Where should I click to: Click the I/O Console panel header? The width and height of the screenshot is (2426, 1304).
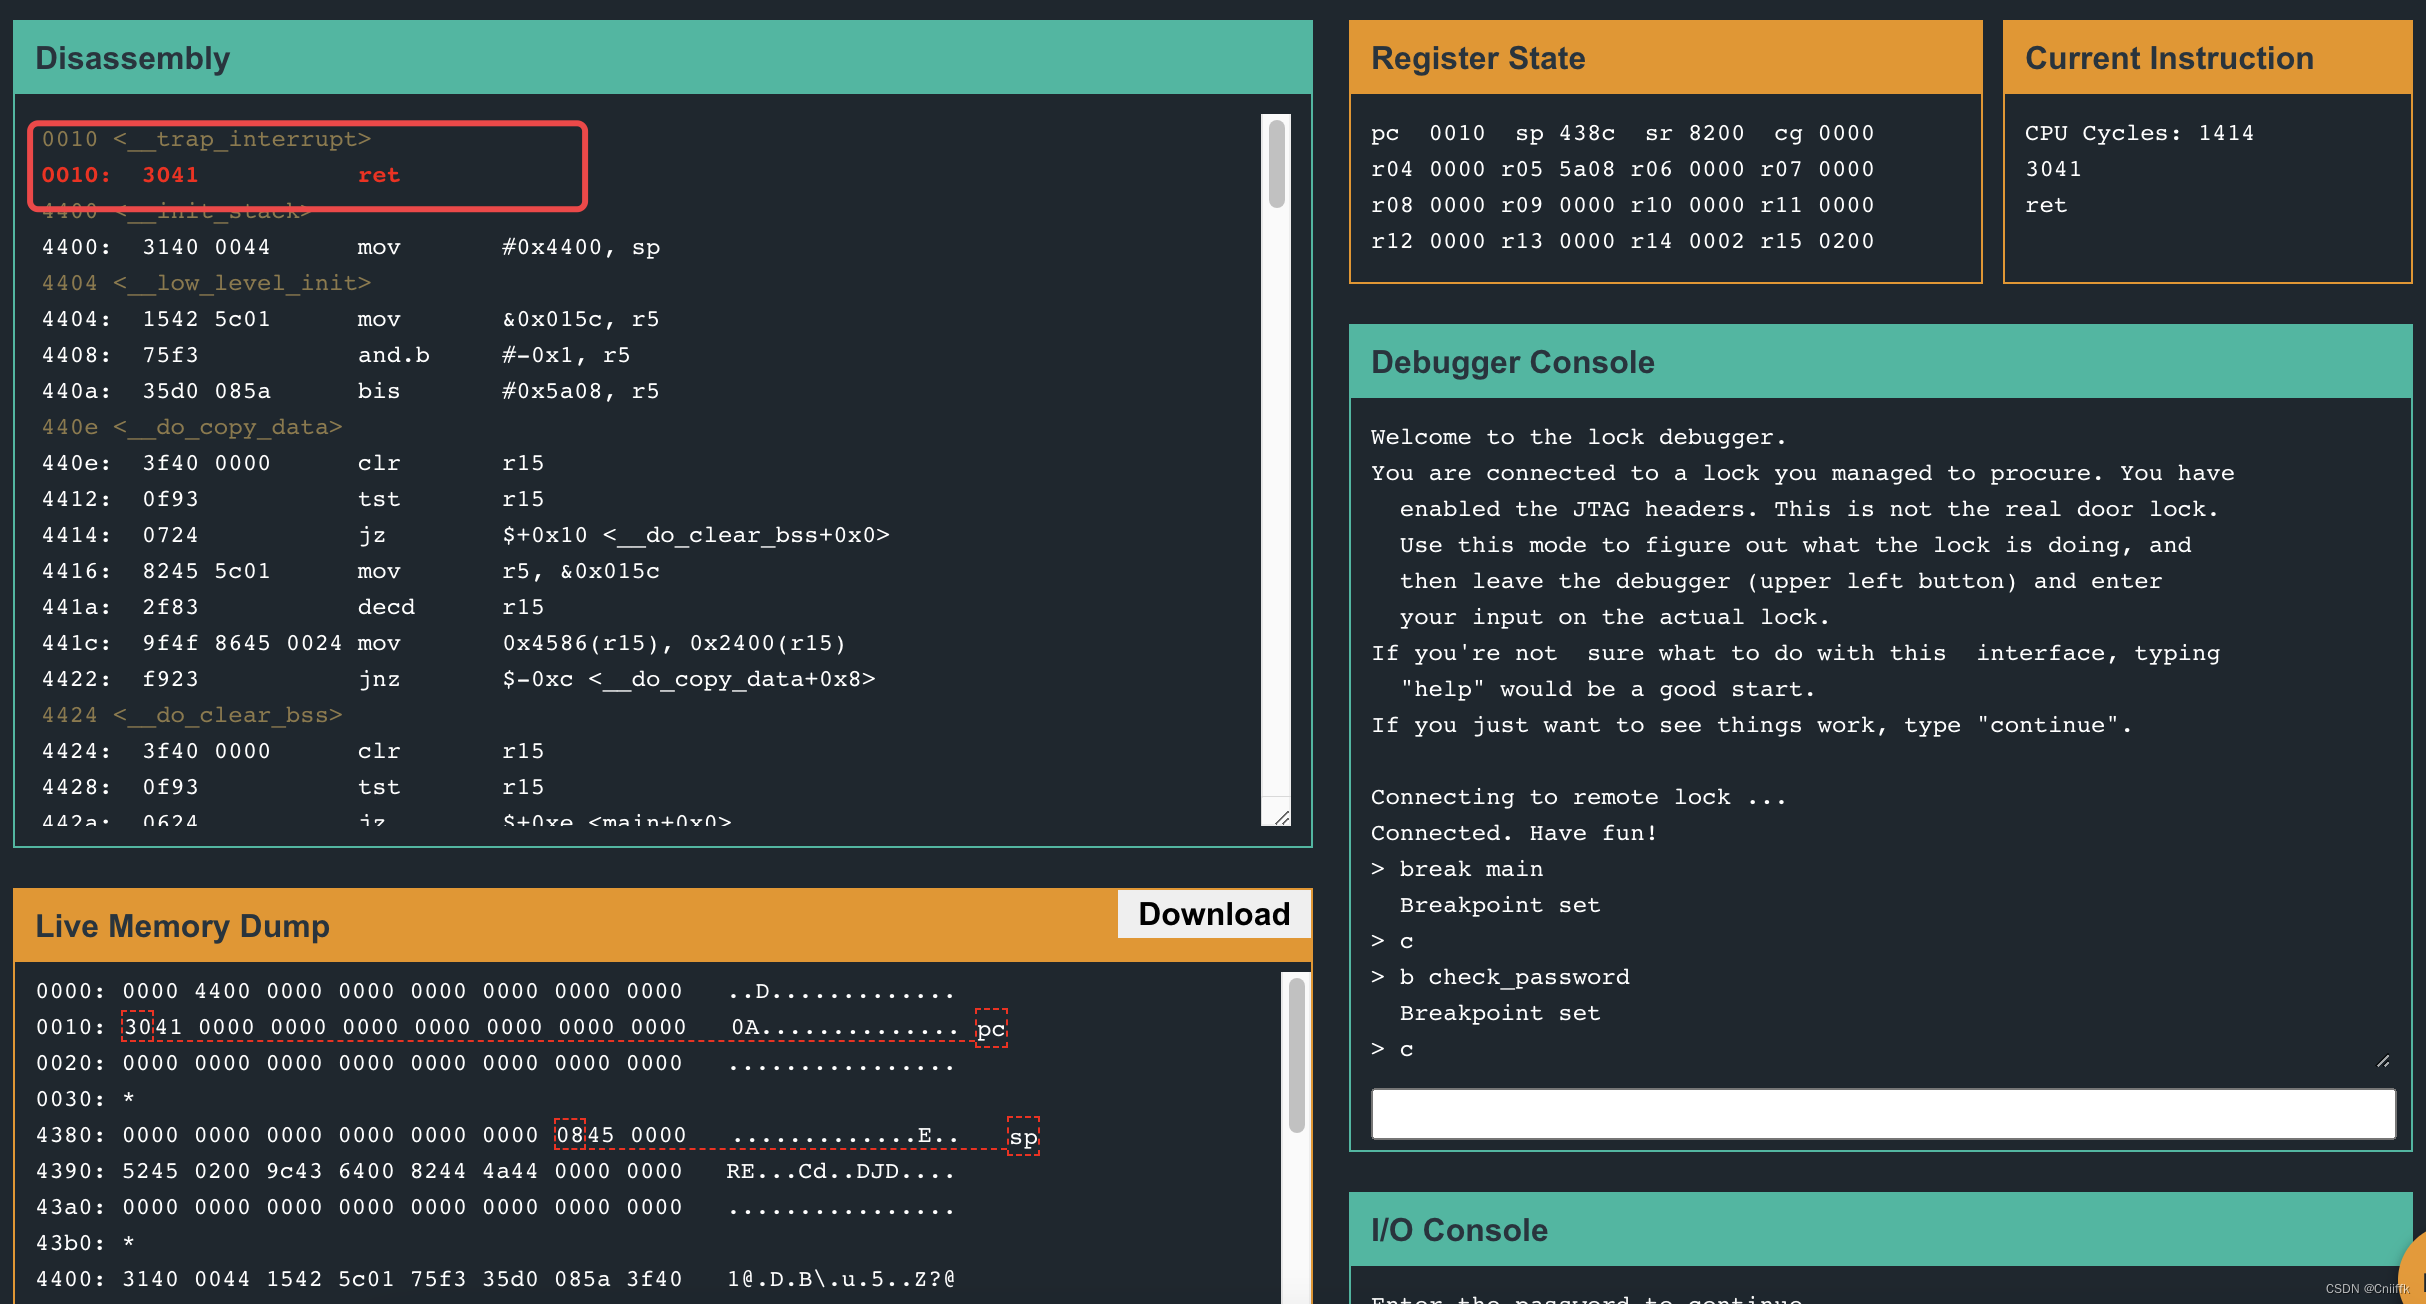pos(1880,1230)
